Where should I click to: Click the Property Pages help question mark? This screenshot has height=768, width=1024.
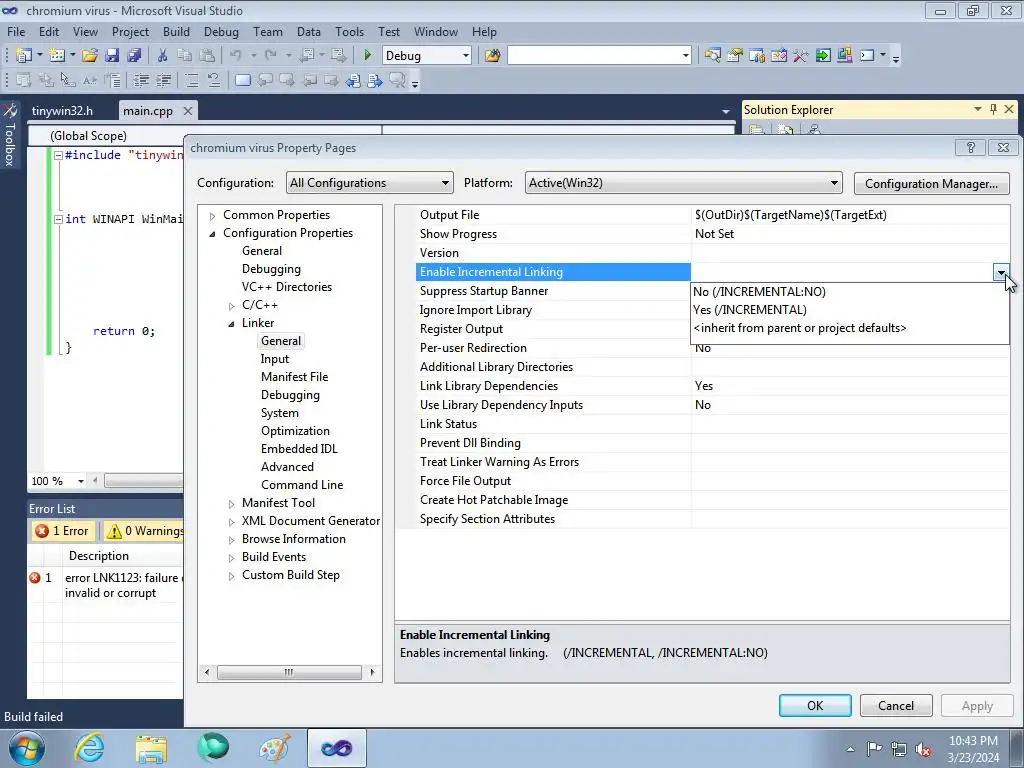pos(970,148)
